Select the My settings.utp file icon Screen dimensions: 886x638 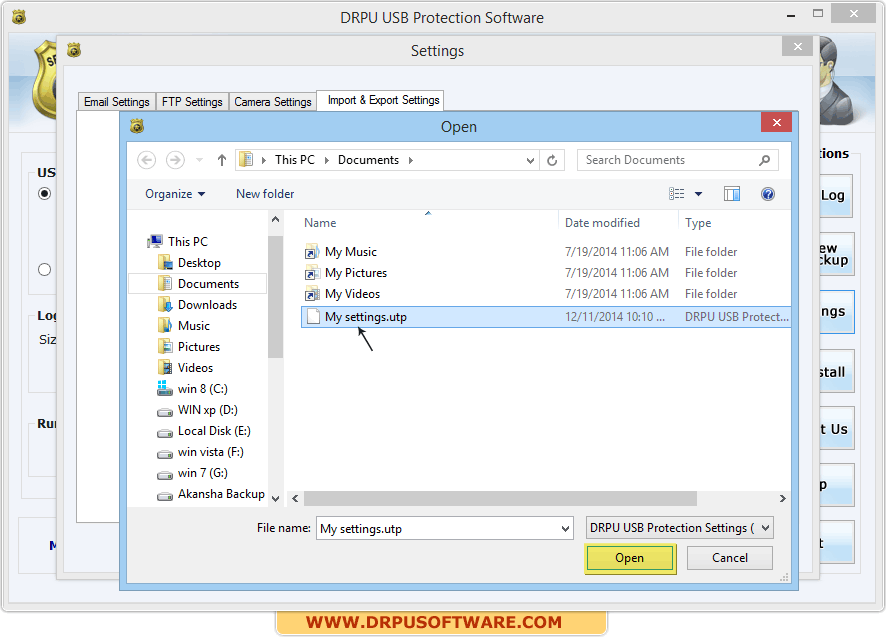(312, 317)
